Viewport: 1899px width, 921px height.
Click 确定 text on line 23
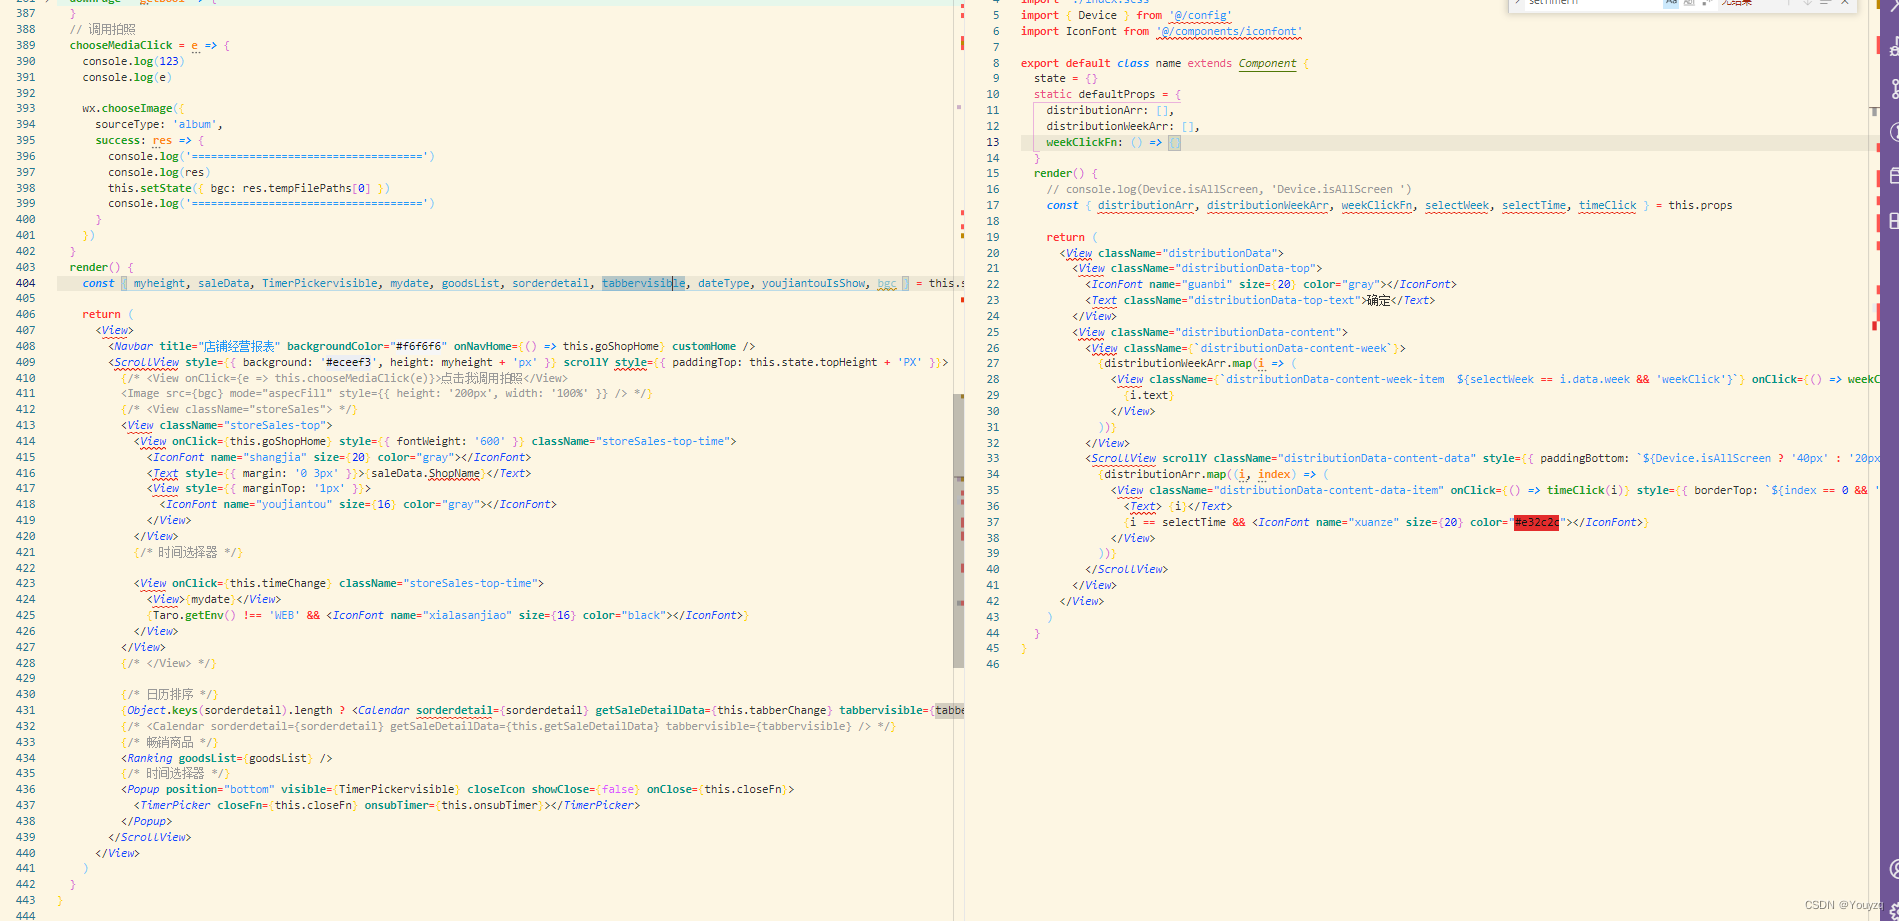[1378, 301]
